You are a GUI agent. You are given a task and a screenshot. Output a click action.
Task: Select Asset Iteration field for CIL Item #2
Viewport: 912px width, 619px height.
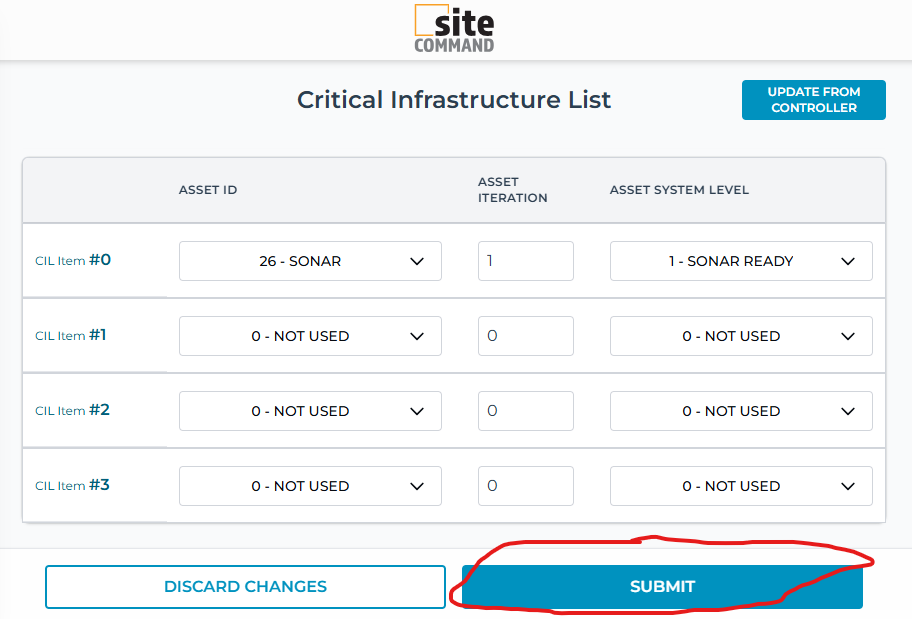[x=525, y=411]
